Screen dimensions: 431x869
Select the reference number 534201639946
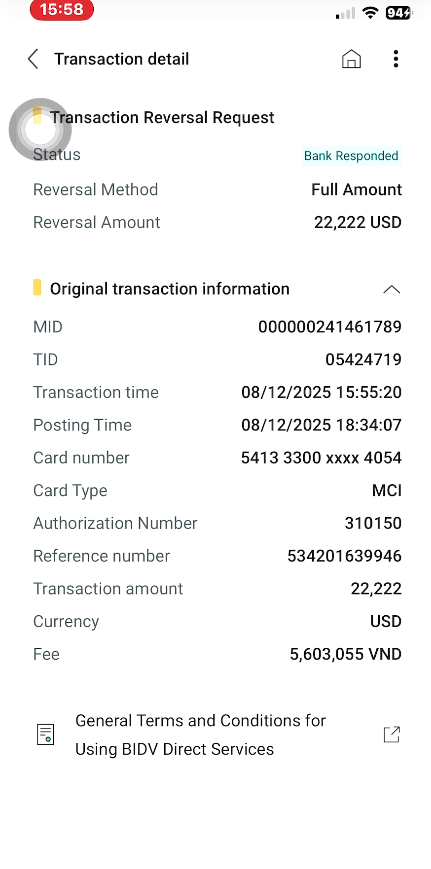click(345, 556)
